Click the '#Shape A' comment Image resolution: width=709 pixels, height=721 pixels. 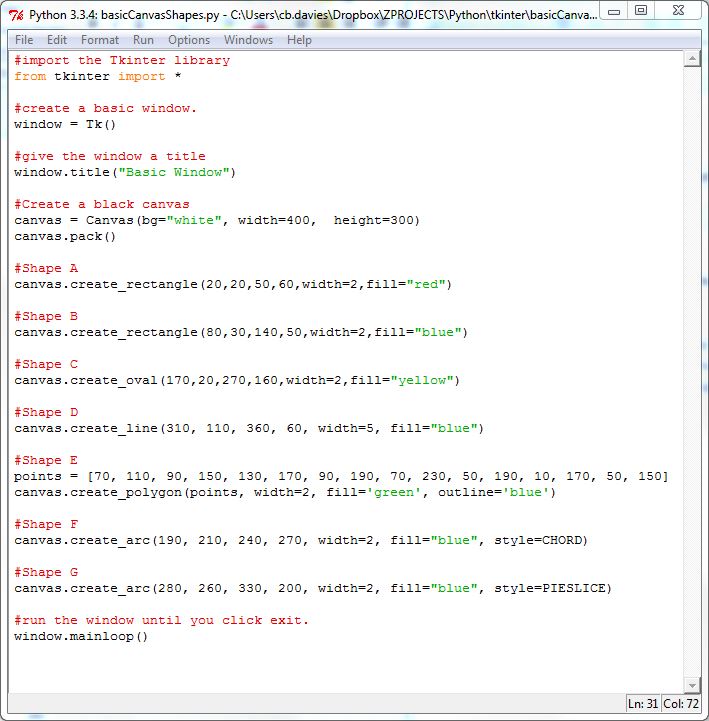pos(46,269)
